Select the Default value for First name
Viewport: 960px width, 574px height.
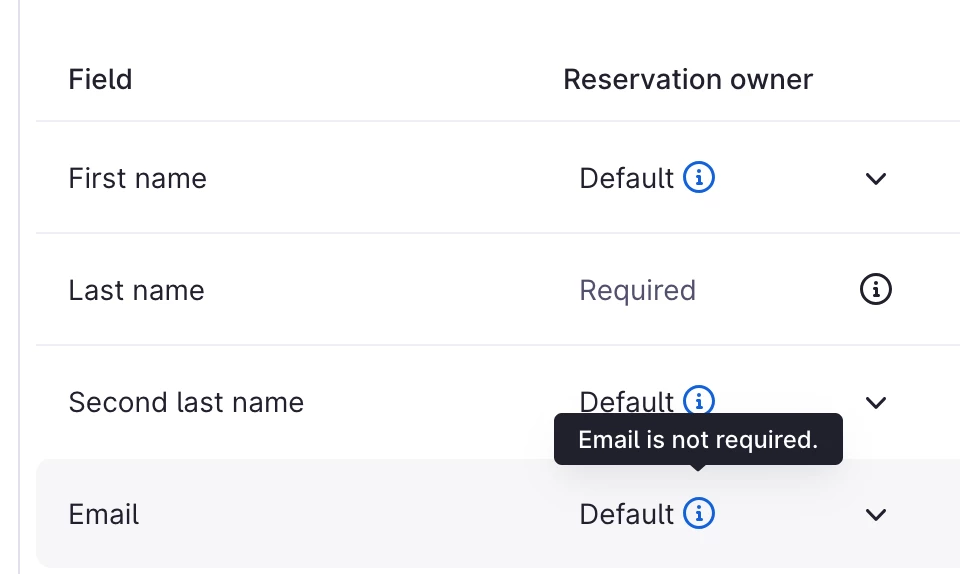click(x=627, y=179)
